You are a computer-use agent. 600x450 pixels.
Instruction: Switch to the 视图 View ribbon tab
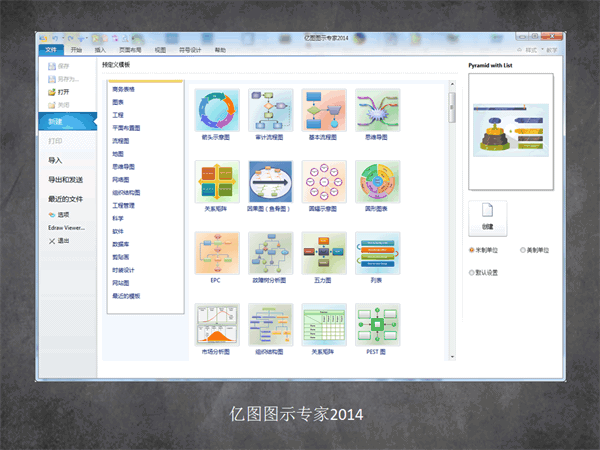pyautogui.click(x=160, y=50)
